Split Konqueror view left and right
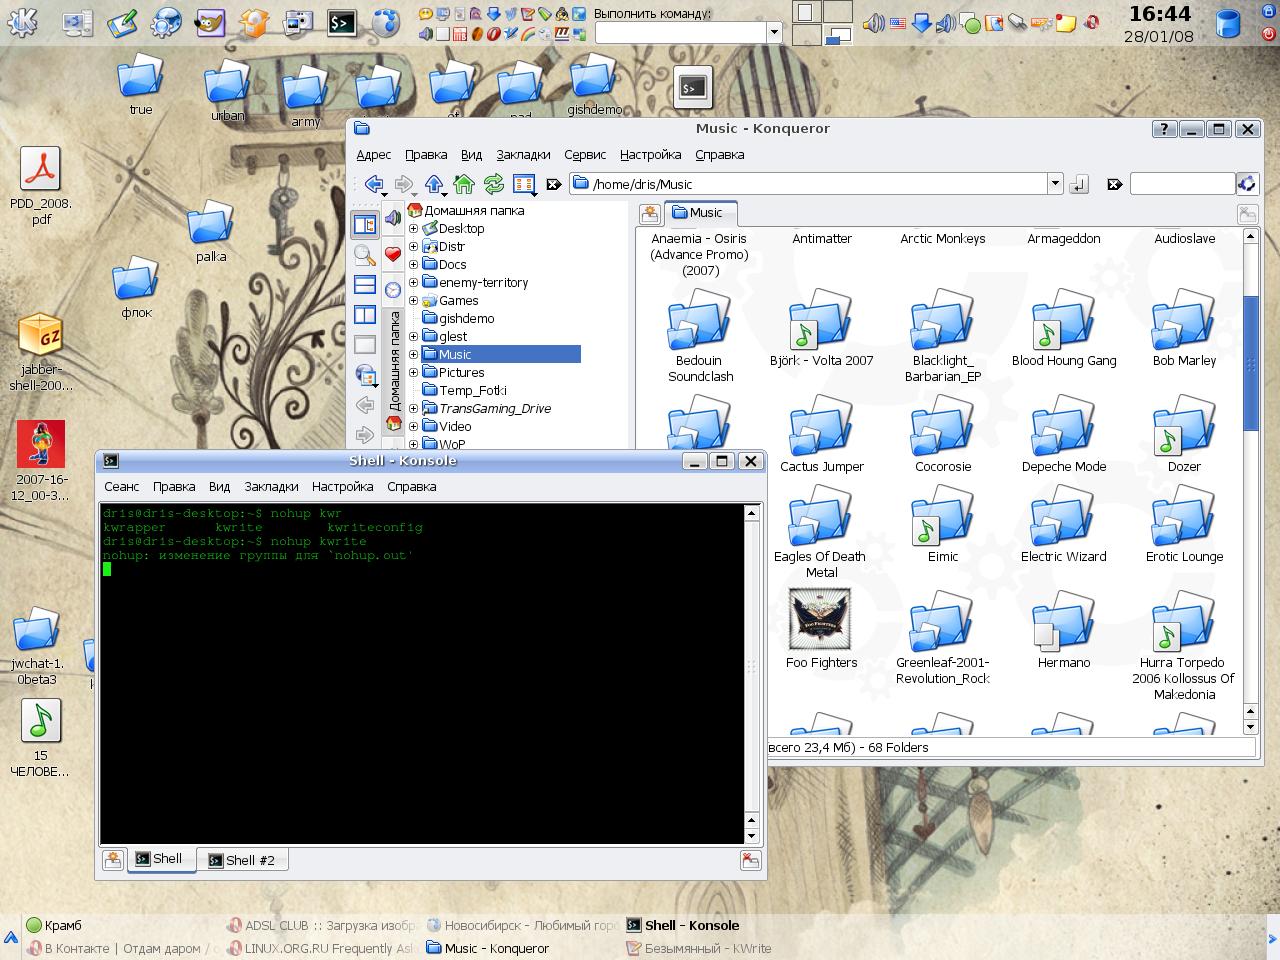Viewport: 1280px width, 960px height. [x=365, y=315]
